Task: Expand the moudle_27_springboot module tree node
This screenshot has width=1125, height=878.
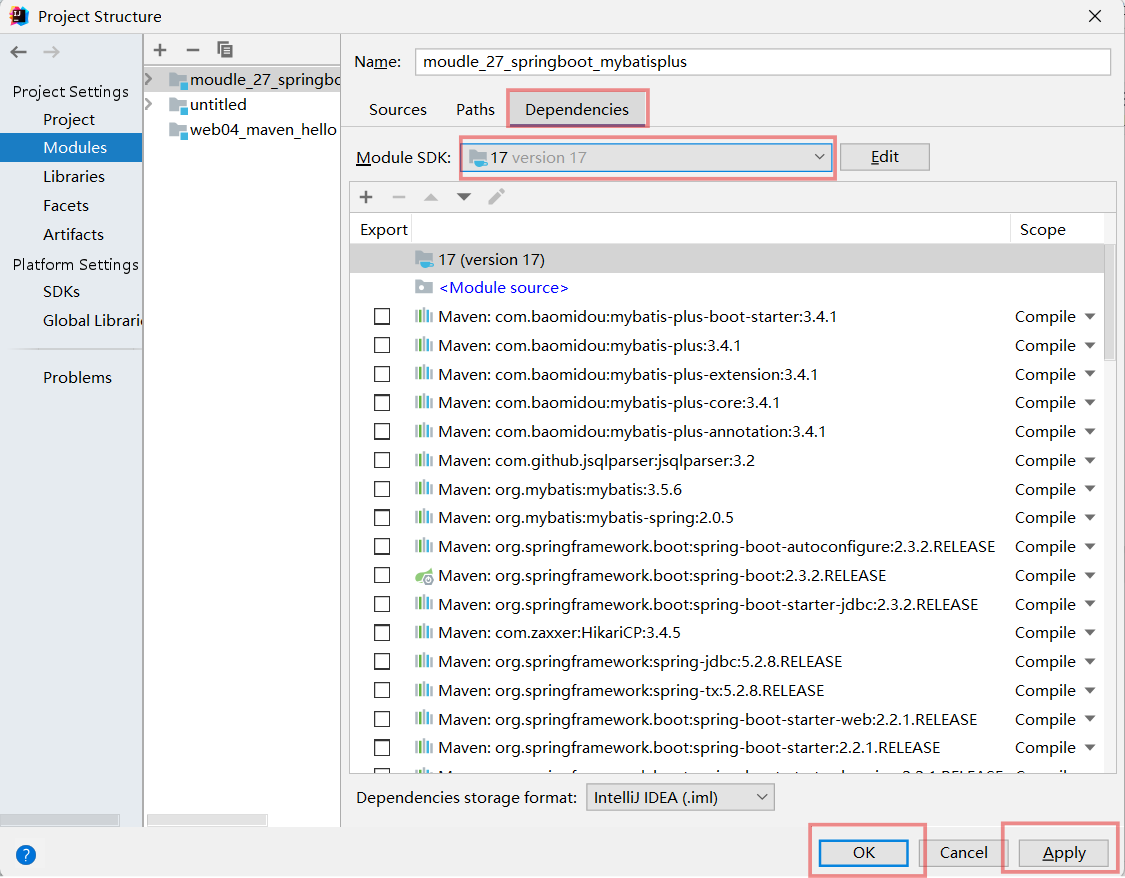Action: pyautogui.click(x=149, y=79)
